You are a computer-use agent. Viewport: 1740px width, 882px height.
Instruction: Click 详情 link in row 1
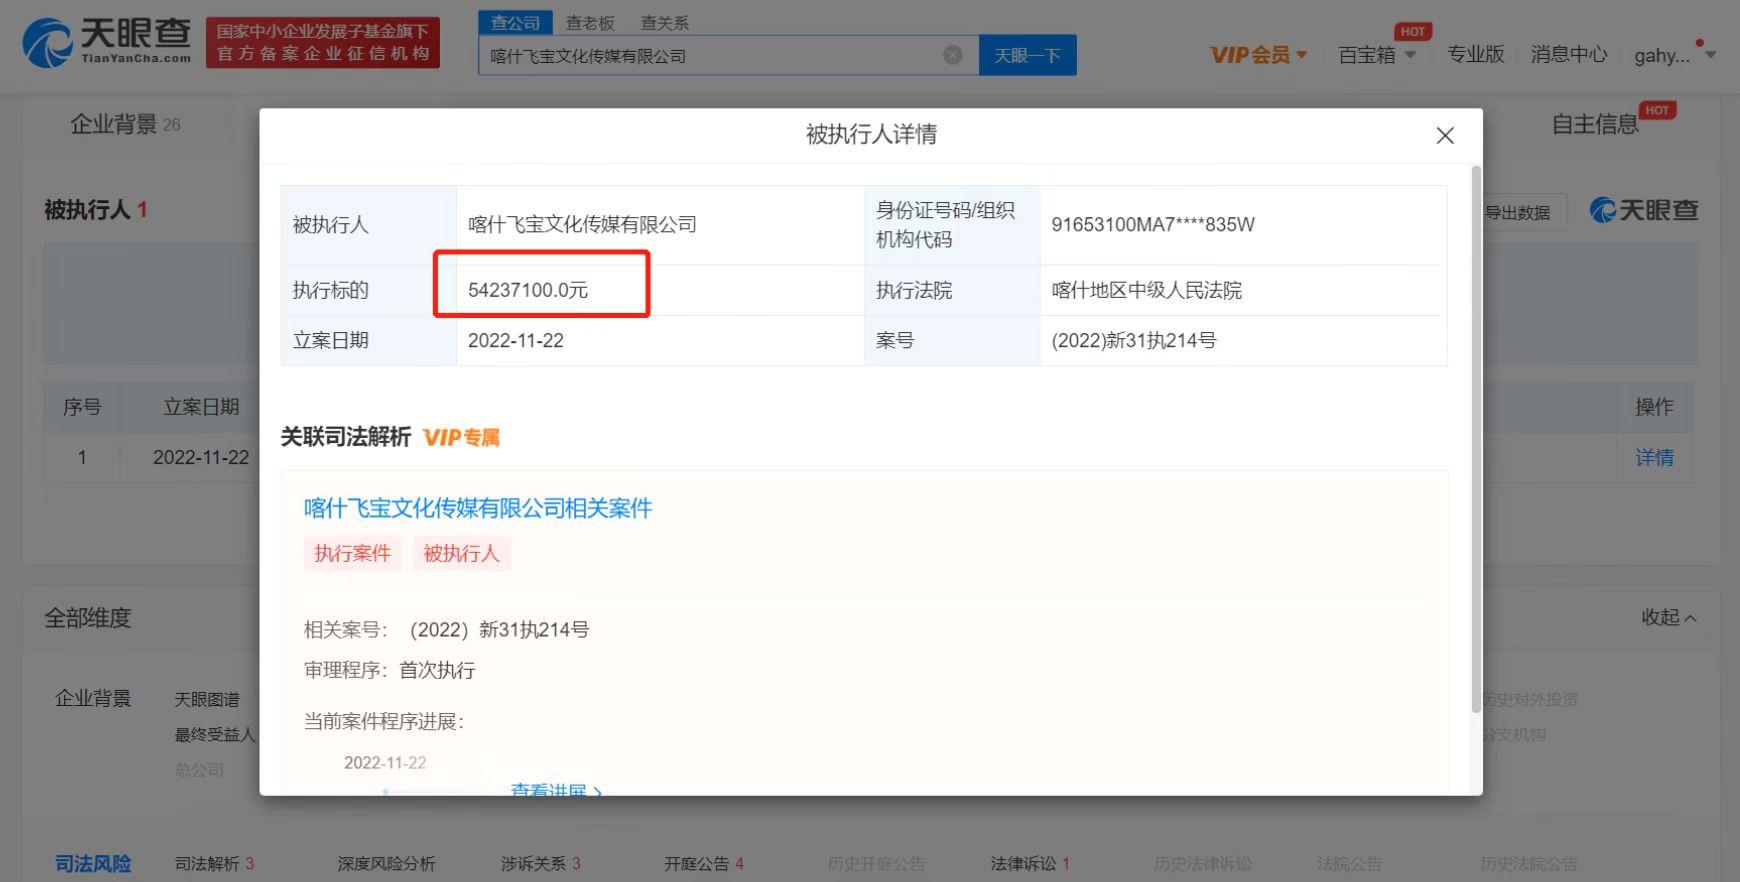tap(1654, 457)
